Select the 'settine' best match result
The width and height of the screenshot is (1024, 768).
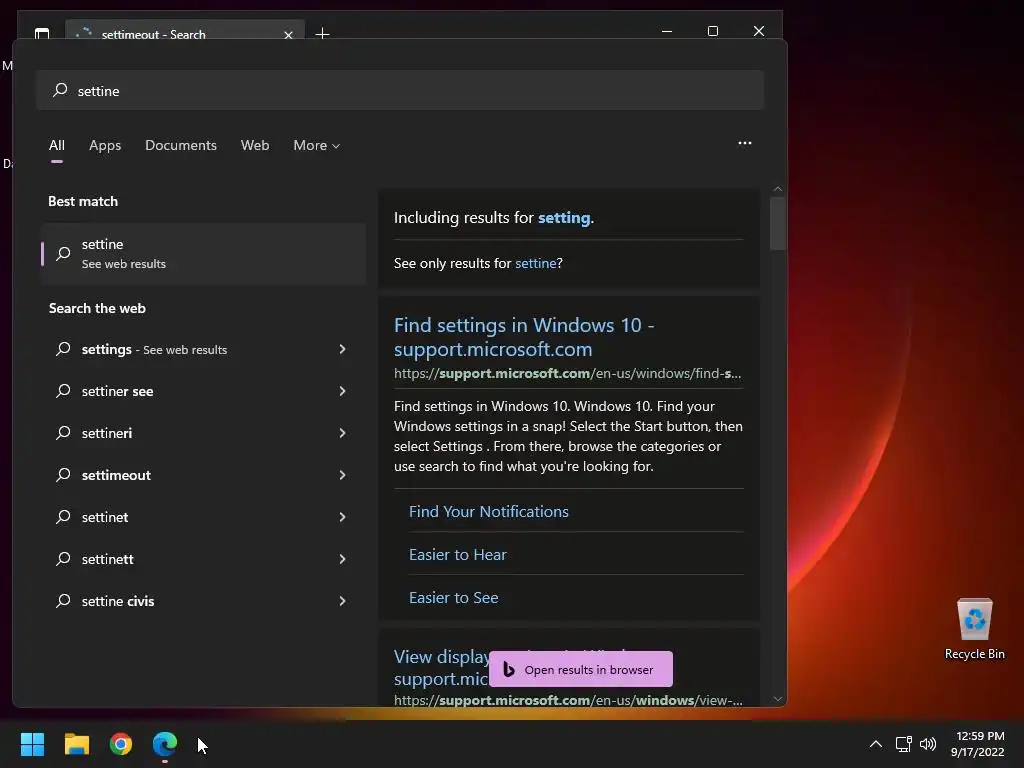tap(203, 253)
